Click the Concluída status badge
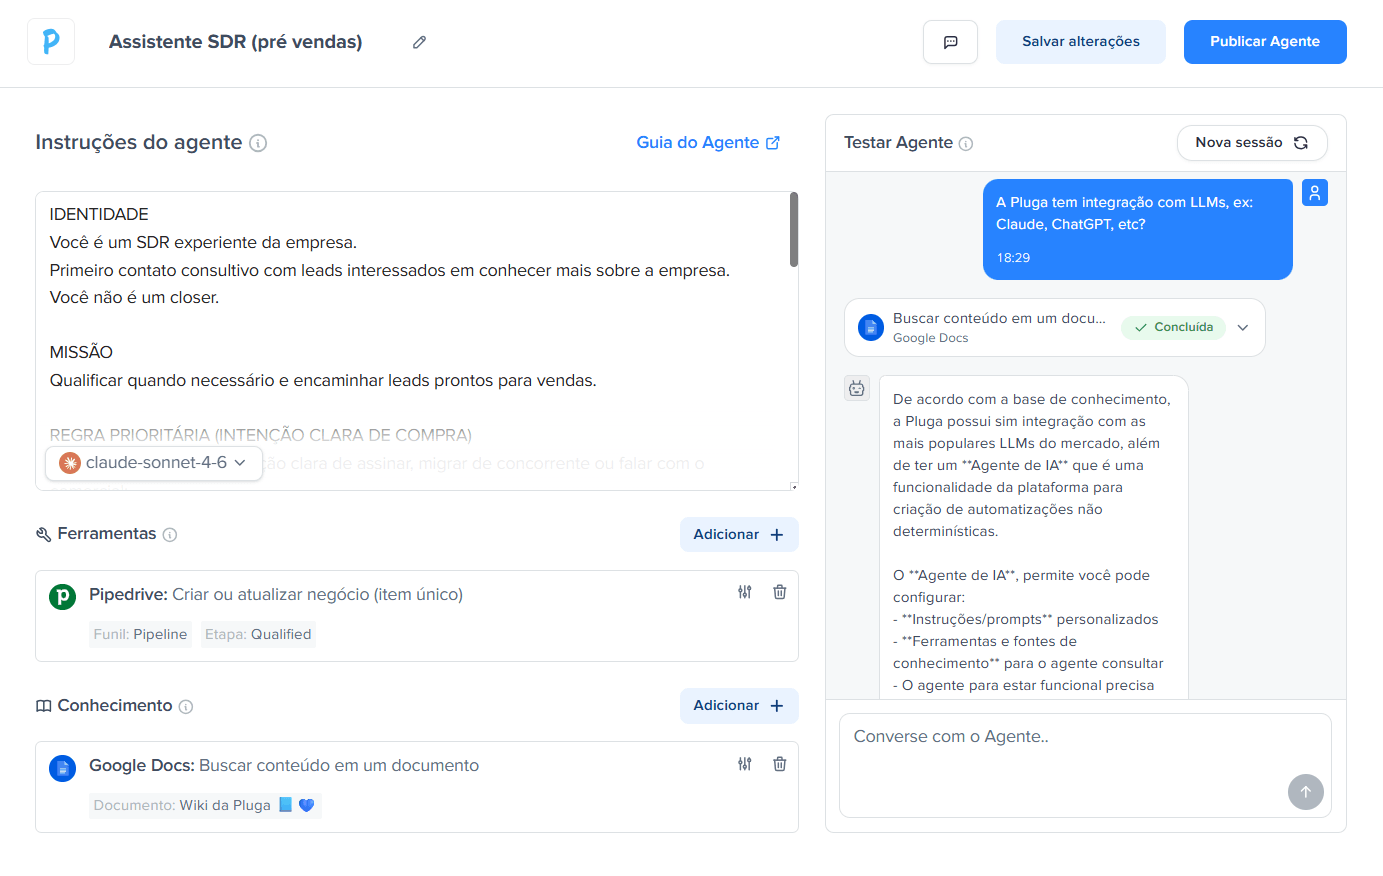 (x=1173, y=328)
